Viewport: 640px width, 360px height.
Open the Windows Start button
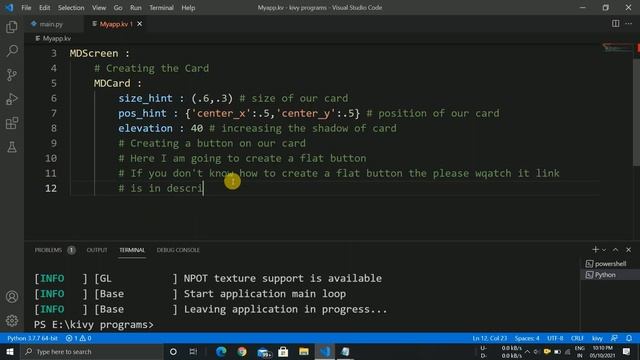(x=9, y=351)
